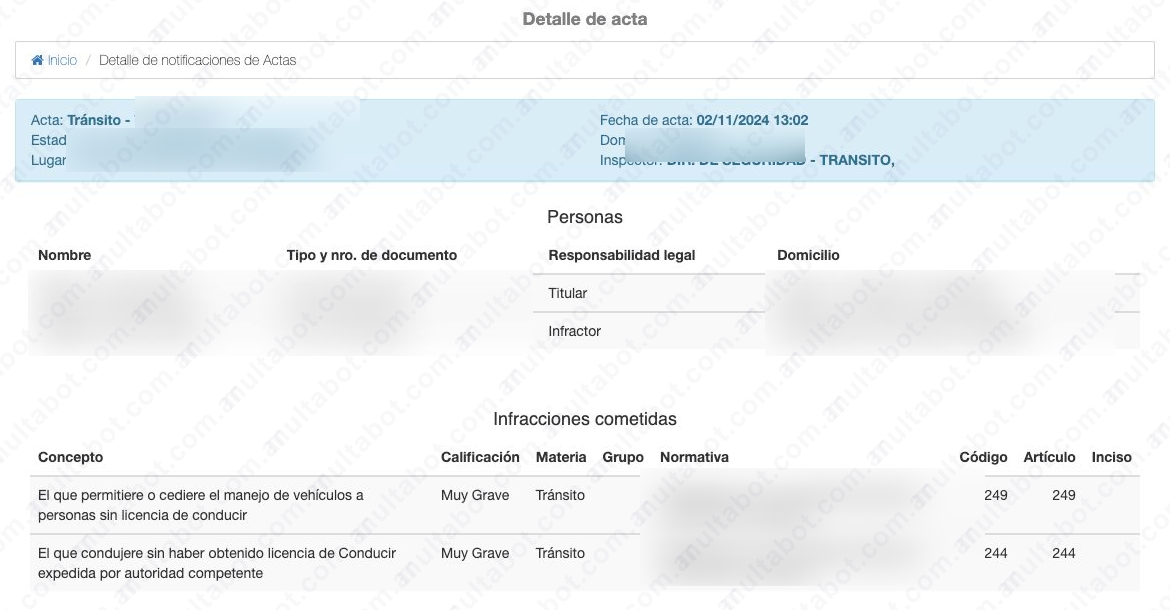This screenshot has height=610, width=1170.
Task: Select the act date 02/11/2024 13:02
Action: click(x=752, y=120)
